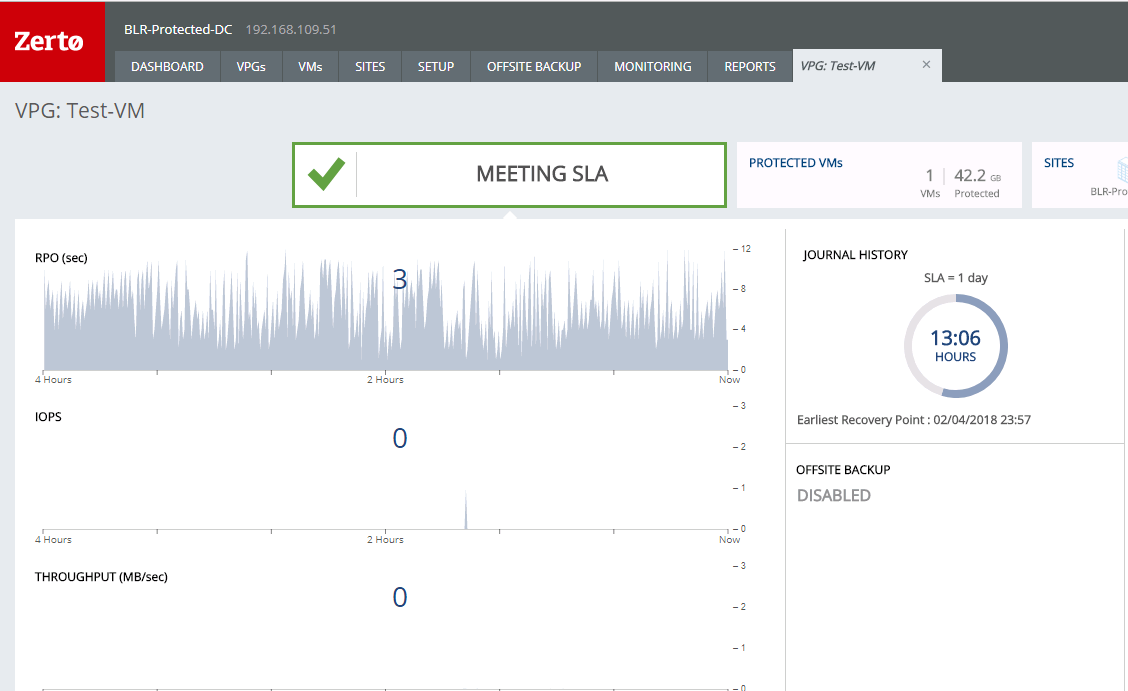Go to the VMs tab
The width and height of the screenshot is (1128, 691).
pos(310,67)
